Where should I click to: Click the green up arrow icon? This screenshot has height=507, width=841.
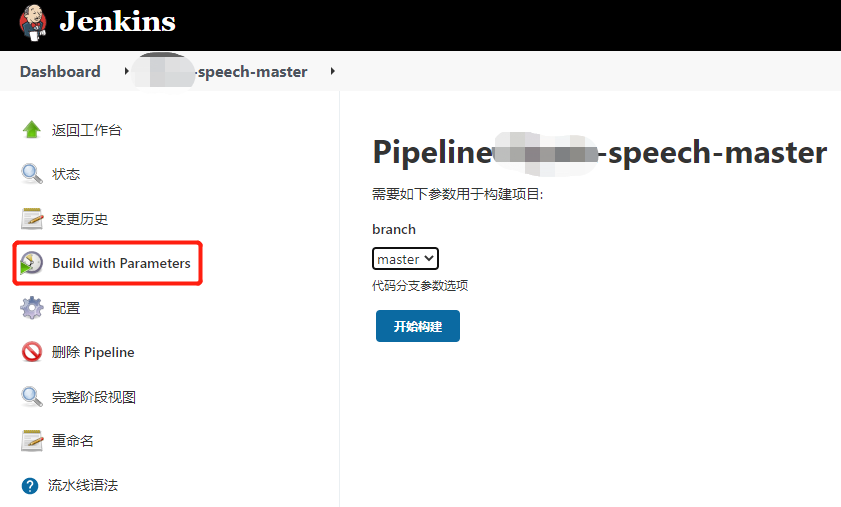pos(32,130)
